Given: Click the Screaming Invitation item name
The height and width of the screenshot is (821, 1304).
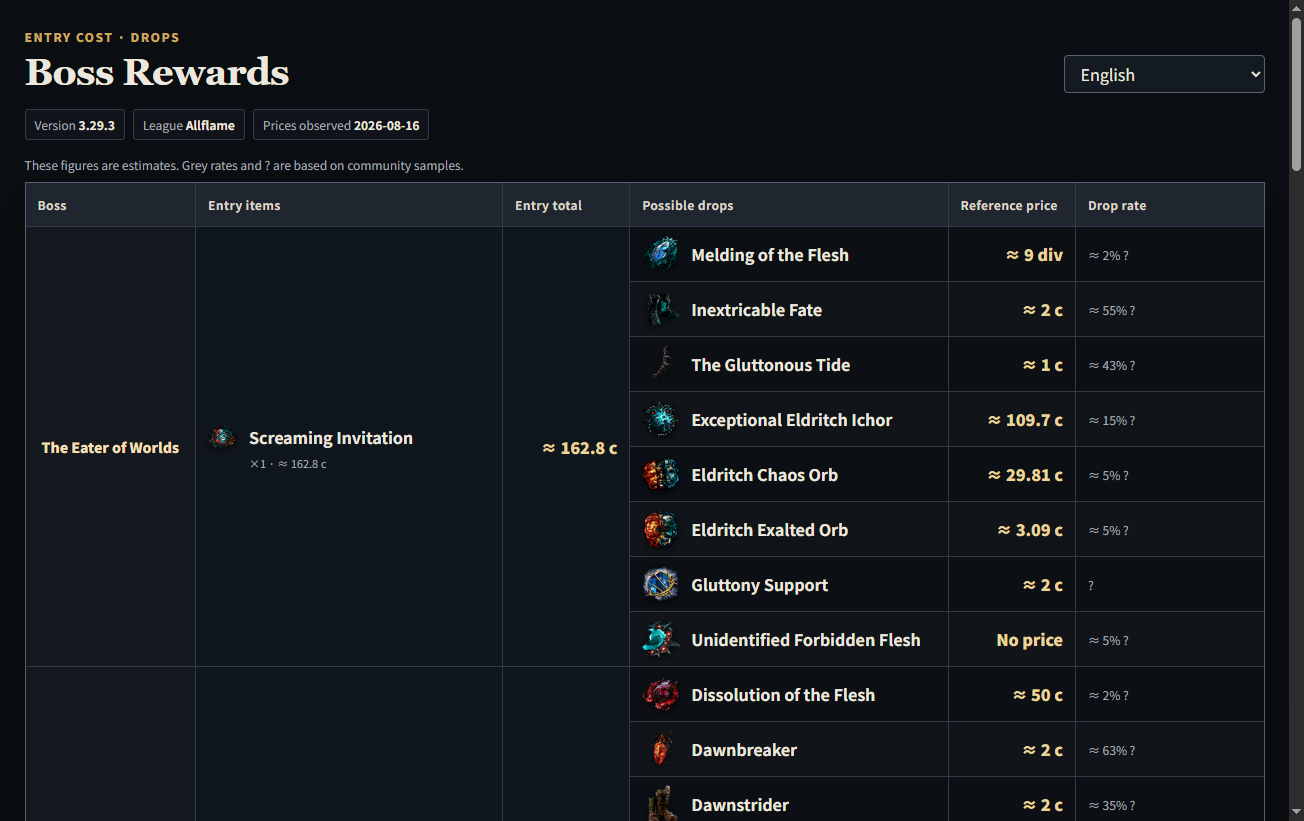Looking at the screenshot, I should [x=331, y=438].
